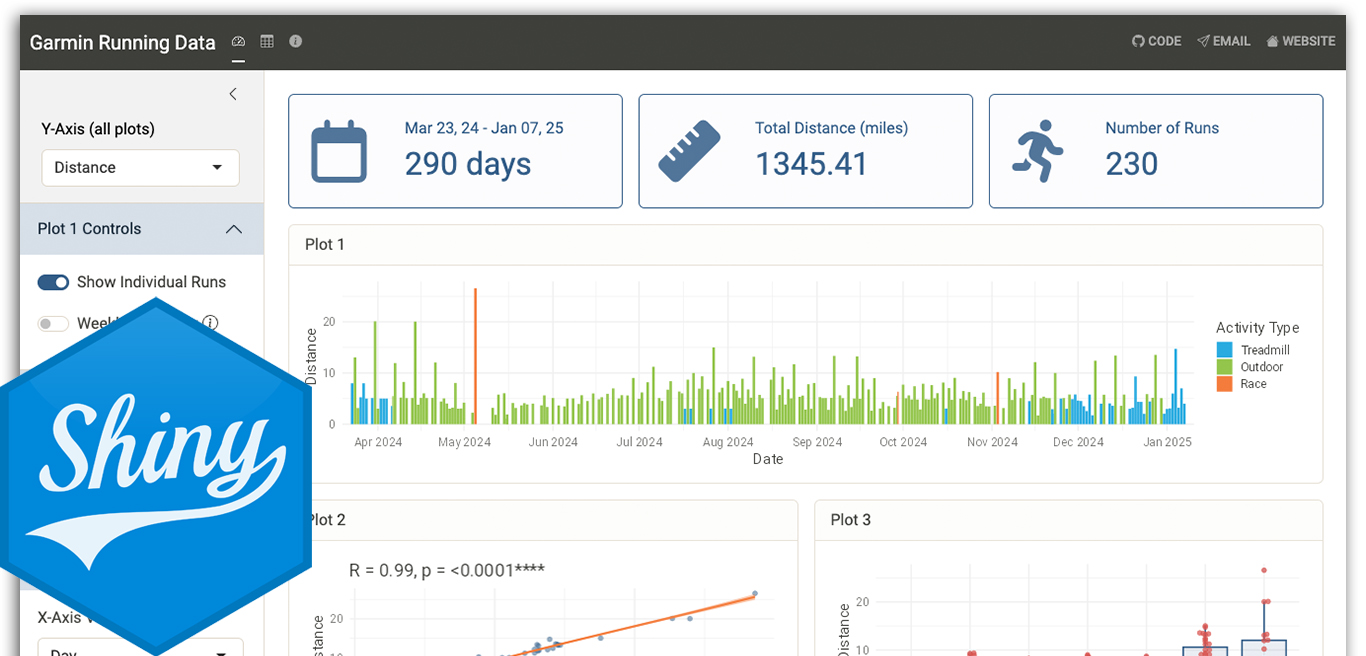
Task: Toggle Show Individual Runs switch
Action: click(53, 282)
